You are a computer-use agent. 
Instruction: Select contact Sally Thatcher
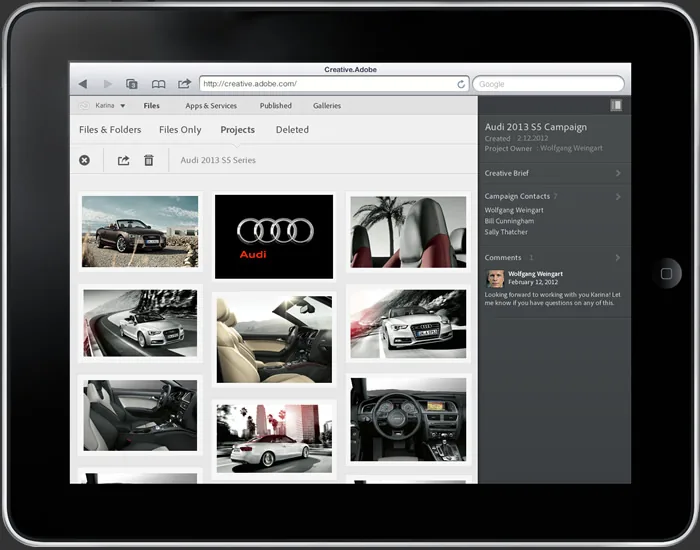[506, 232]
